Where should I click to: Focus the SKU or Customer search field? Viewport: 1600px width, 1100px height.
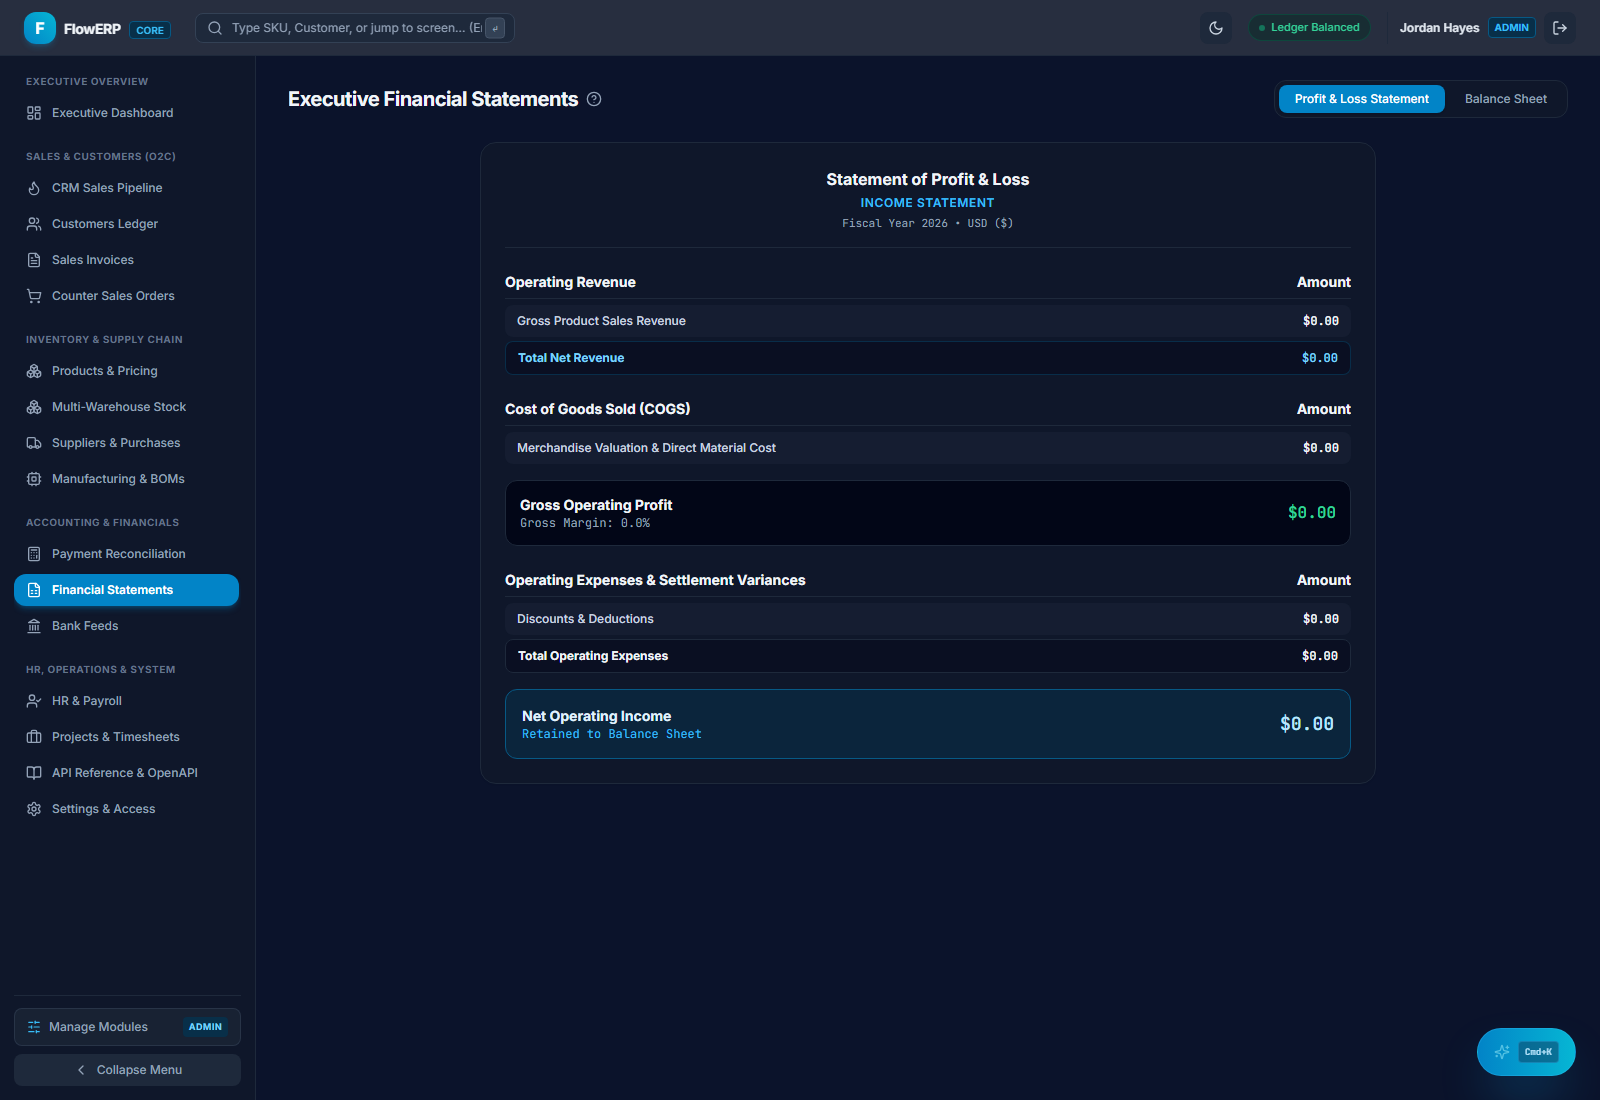tap(355, 28)
